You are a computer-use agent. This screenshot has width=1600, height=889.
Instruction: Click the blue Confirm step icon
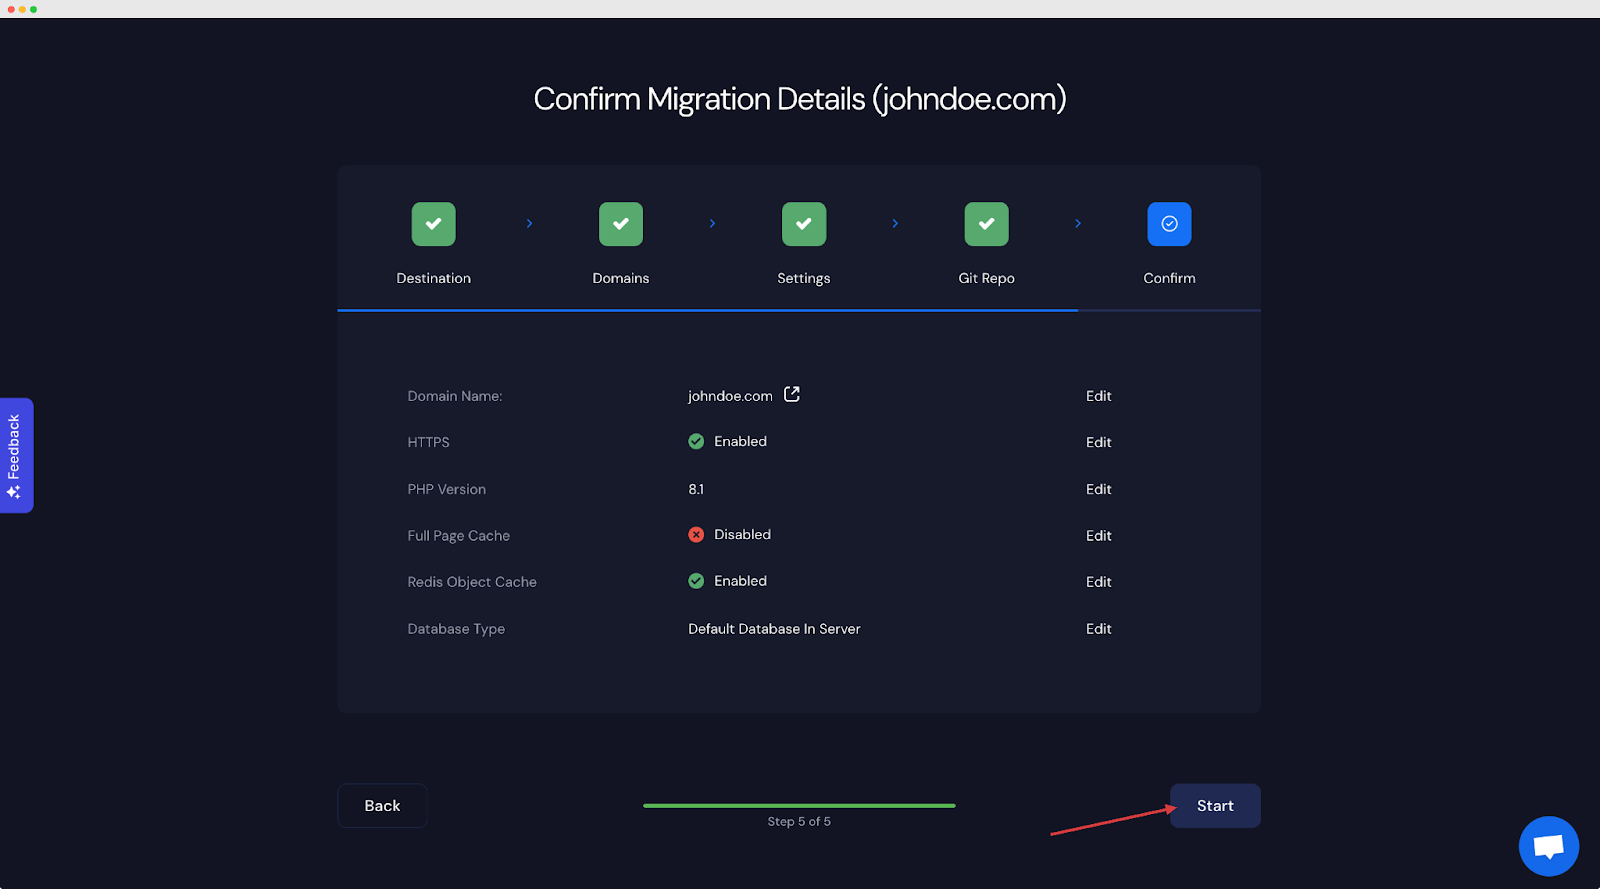[1169, 224]
